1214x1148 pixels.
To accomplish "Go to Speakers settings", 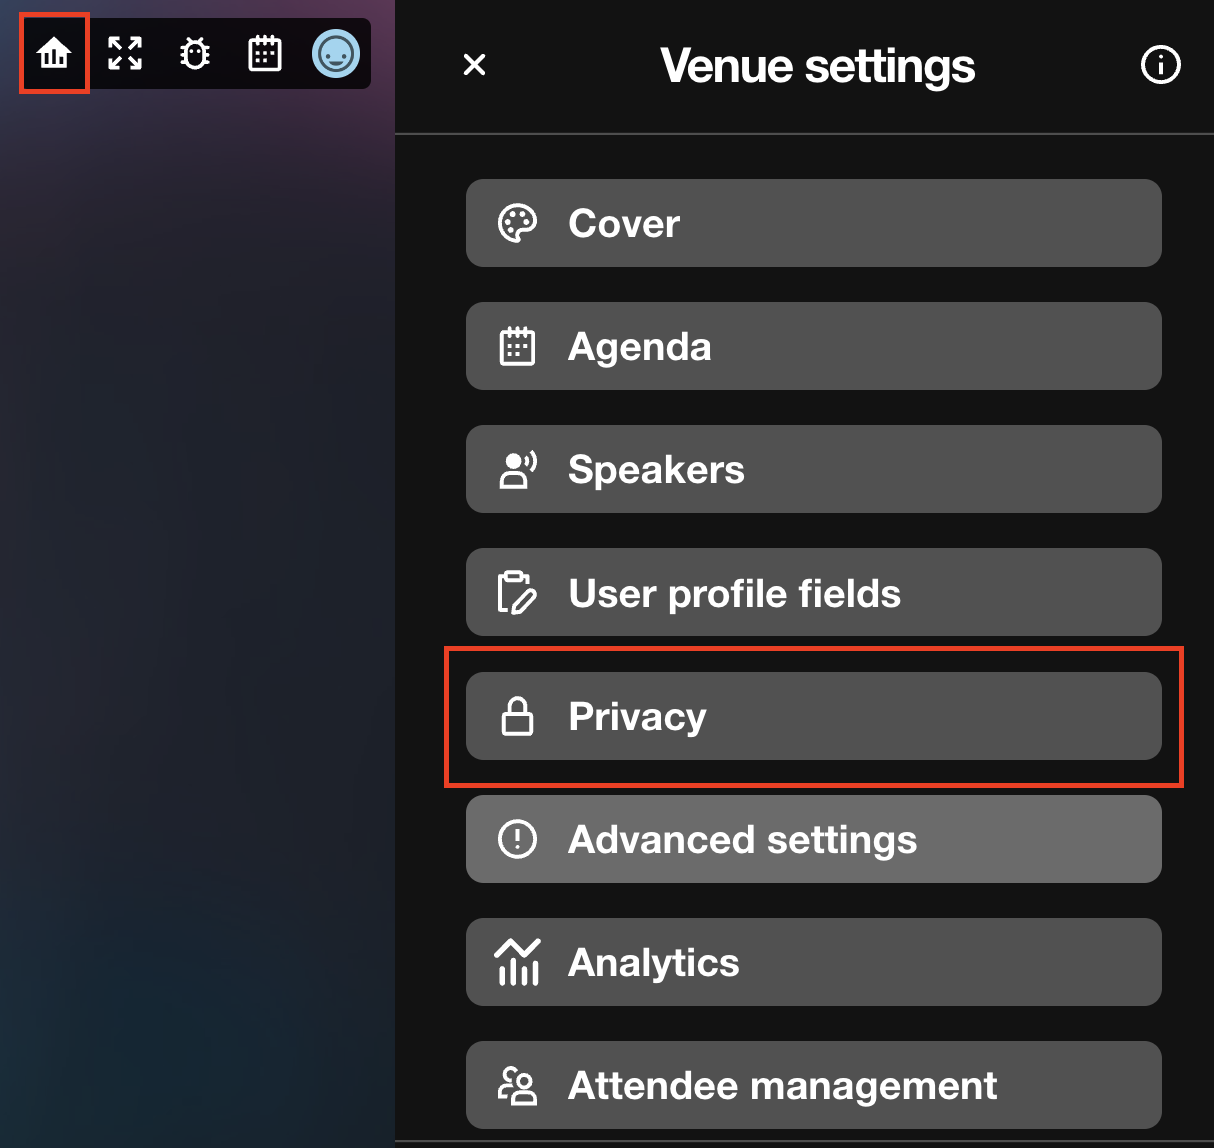I will [x=813, y=469].
